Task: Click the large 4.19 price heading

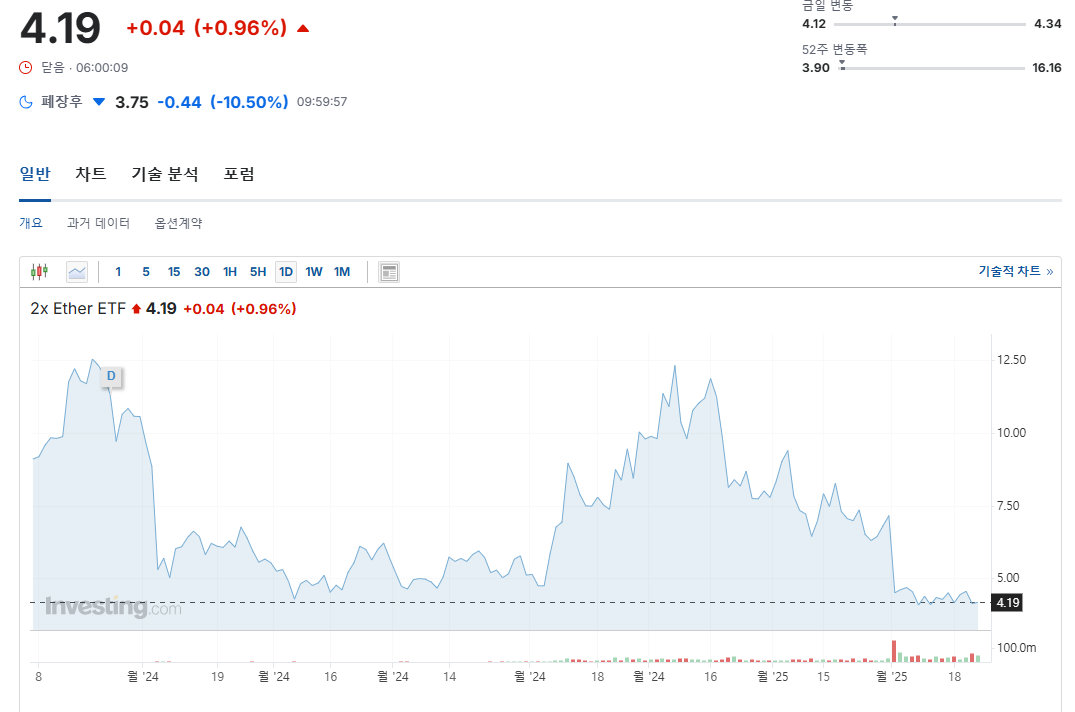Action: coord(60,28)
